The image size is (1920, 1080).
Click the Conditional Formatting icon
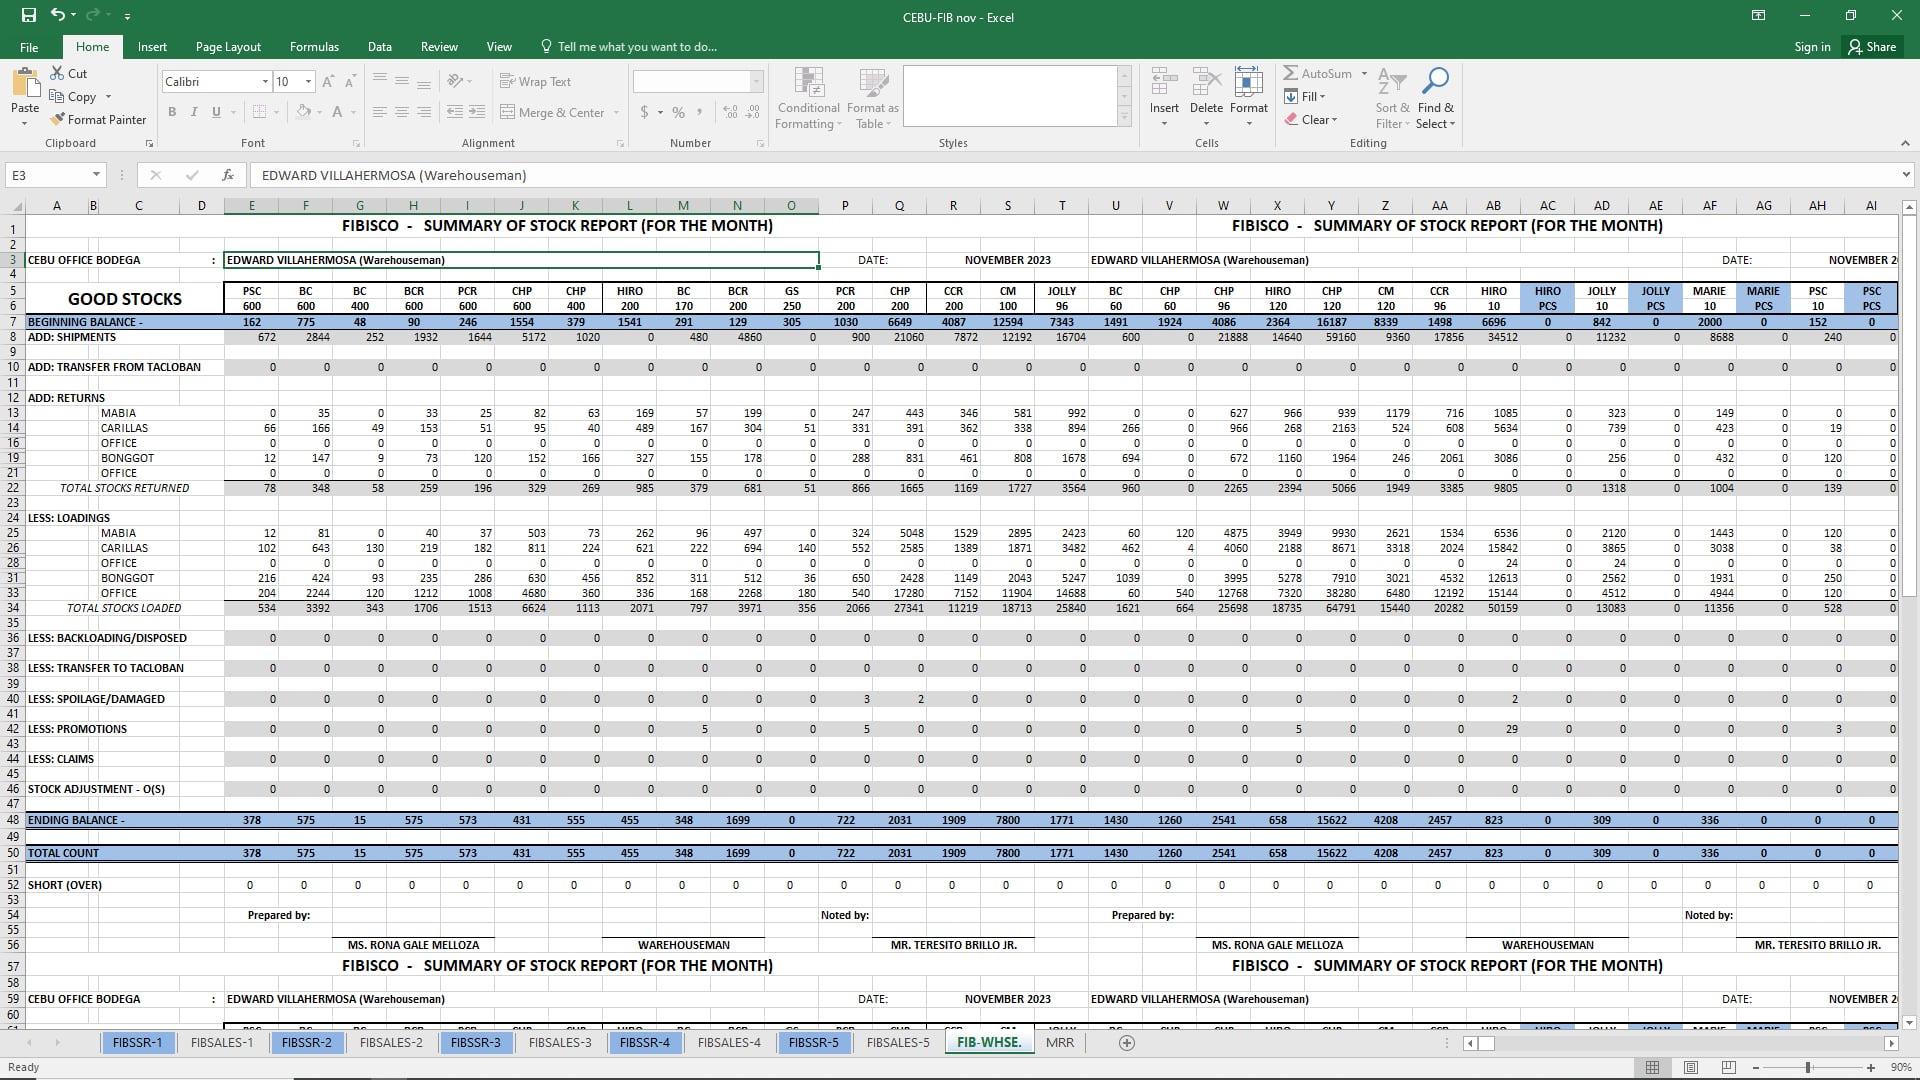pos(808,84)
